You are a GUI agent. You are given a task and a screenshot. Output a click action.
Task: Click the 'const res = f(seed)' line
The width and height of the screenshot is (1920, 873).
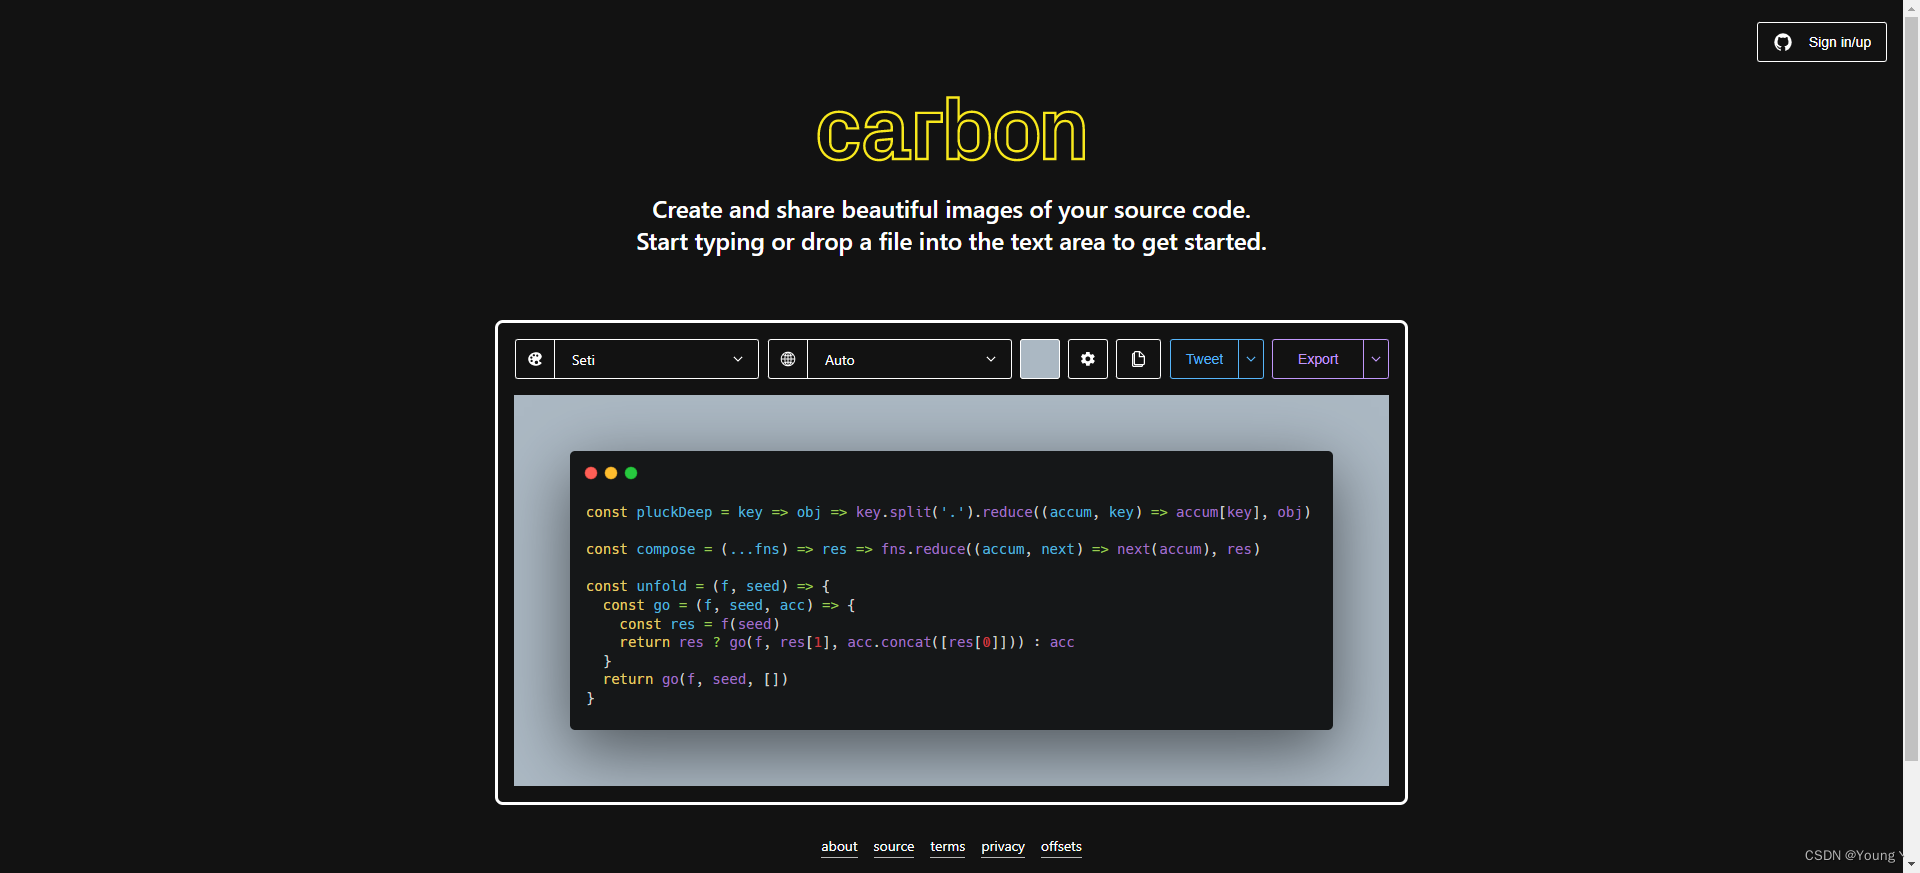(699, 624)
